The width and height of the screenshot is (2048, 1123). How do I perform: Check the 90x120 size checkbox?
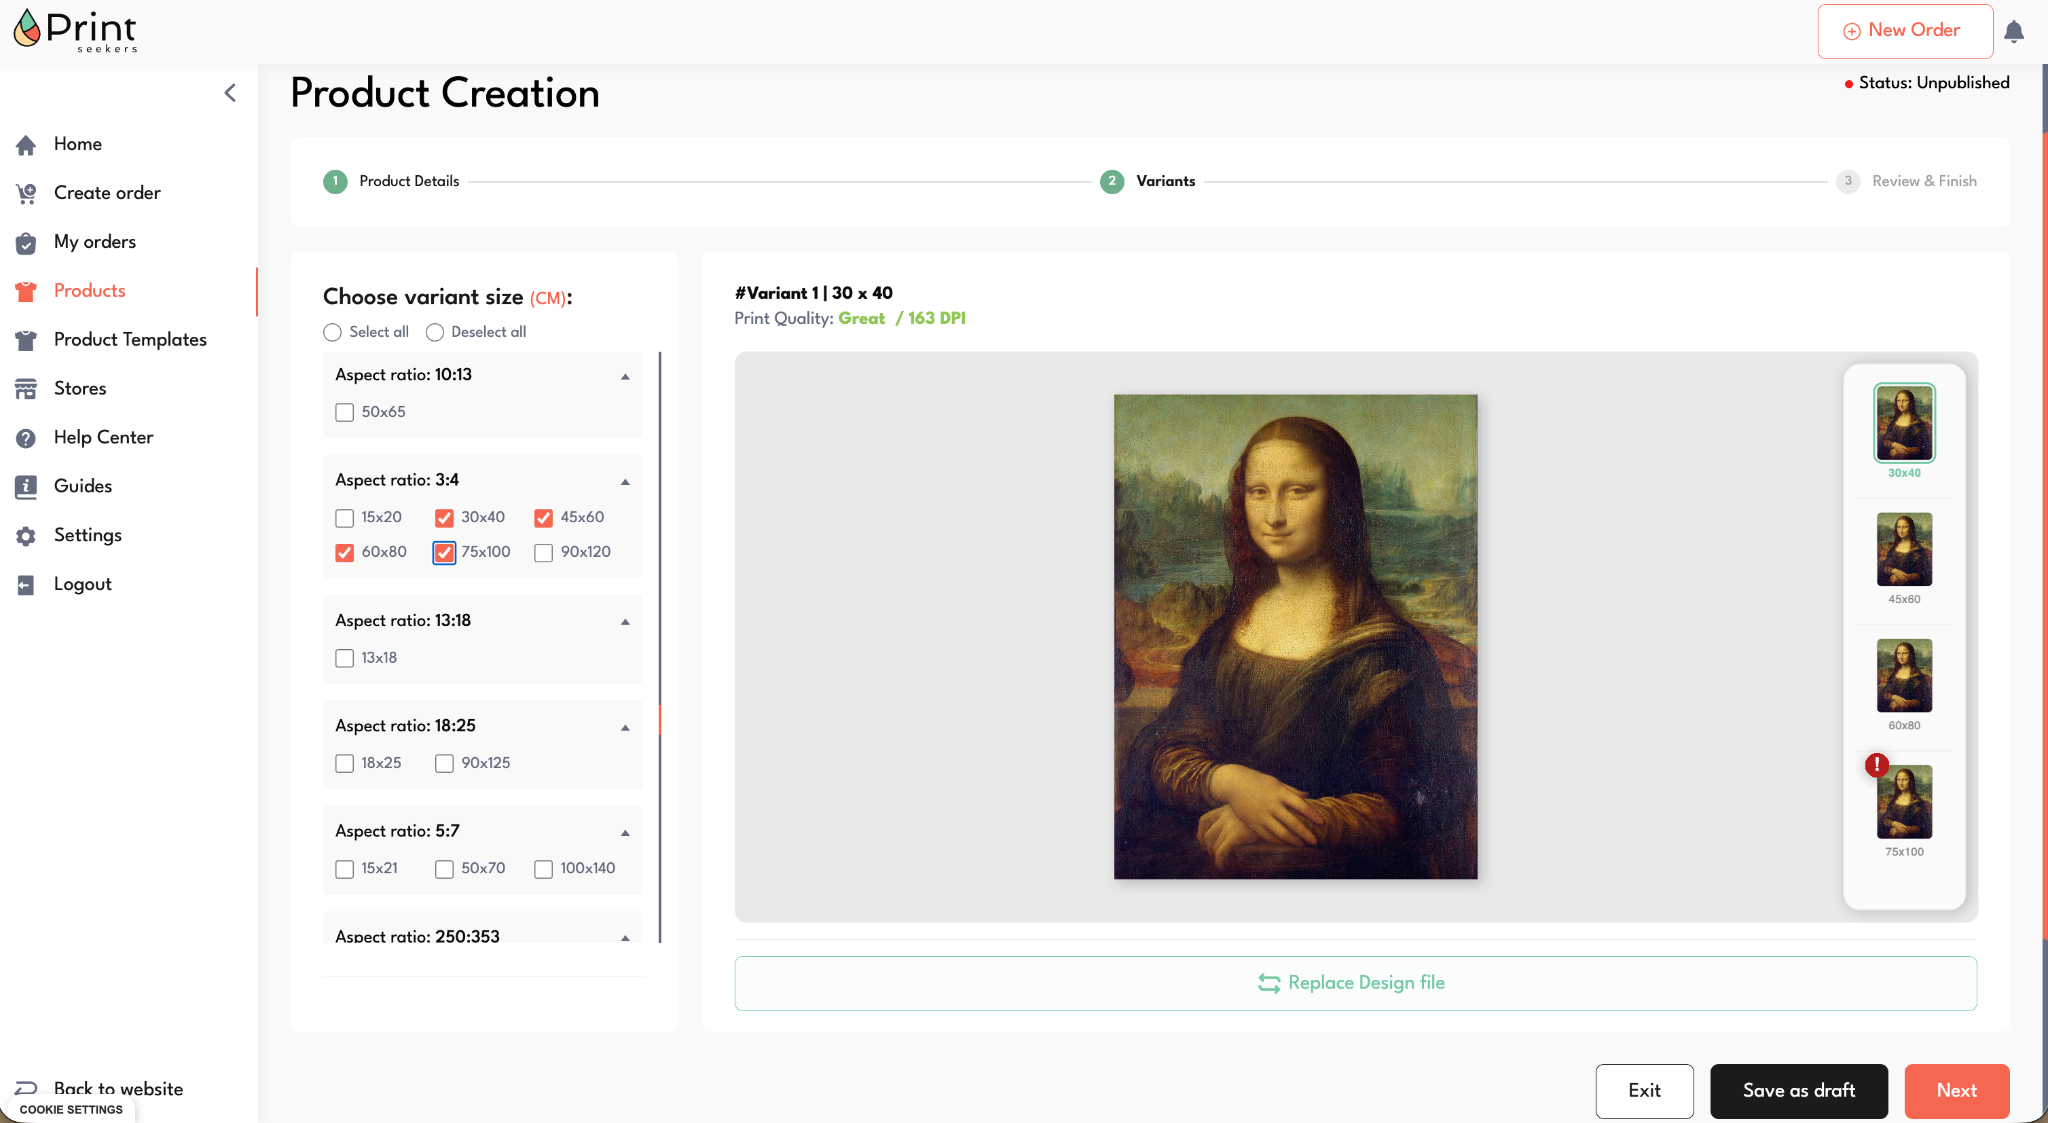pos(544,553)
